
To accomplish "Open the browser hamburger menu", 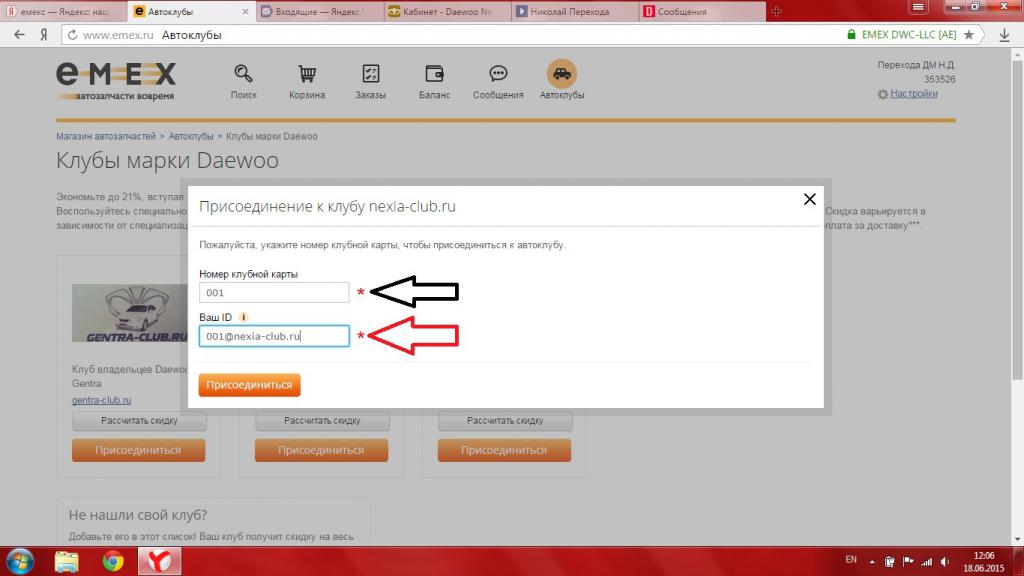I will tap(918, 7).
